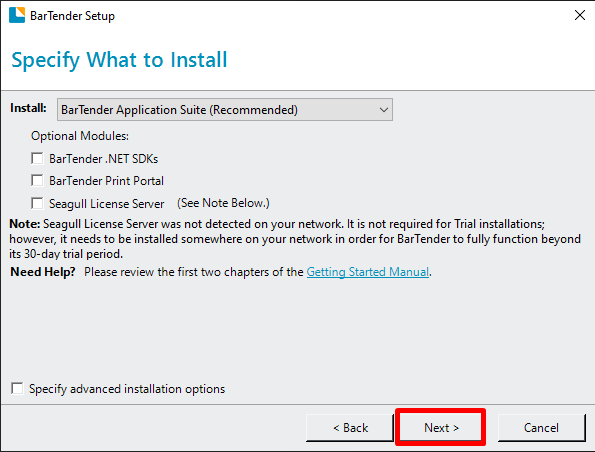Tick the Seagull License Server checkbox
Image resolution: width=595 pixels, height=452 pixels.
click(37, 203)
